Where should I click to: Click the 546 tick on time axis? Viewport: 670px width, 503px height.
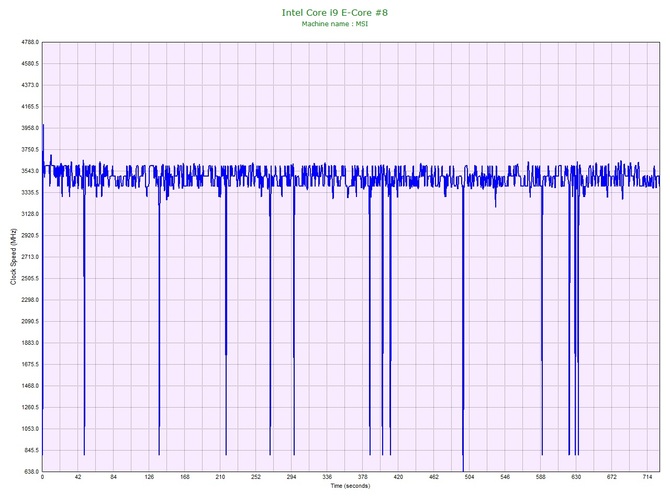tap(505, 477)
